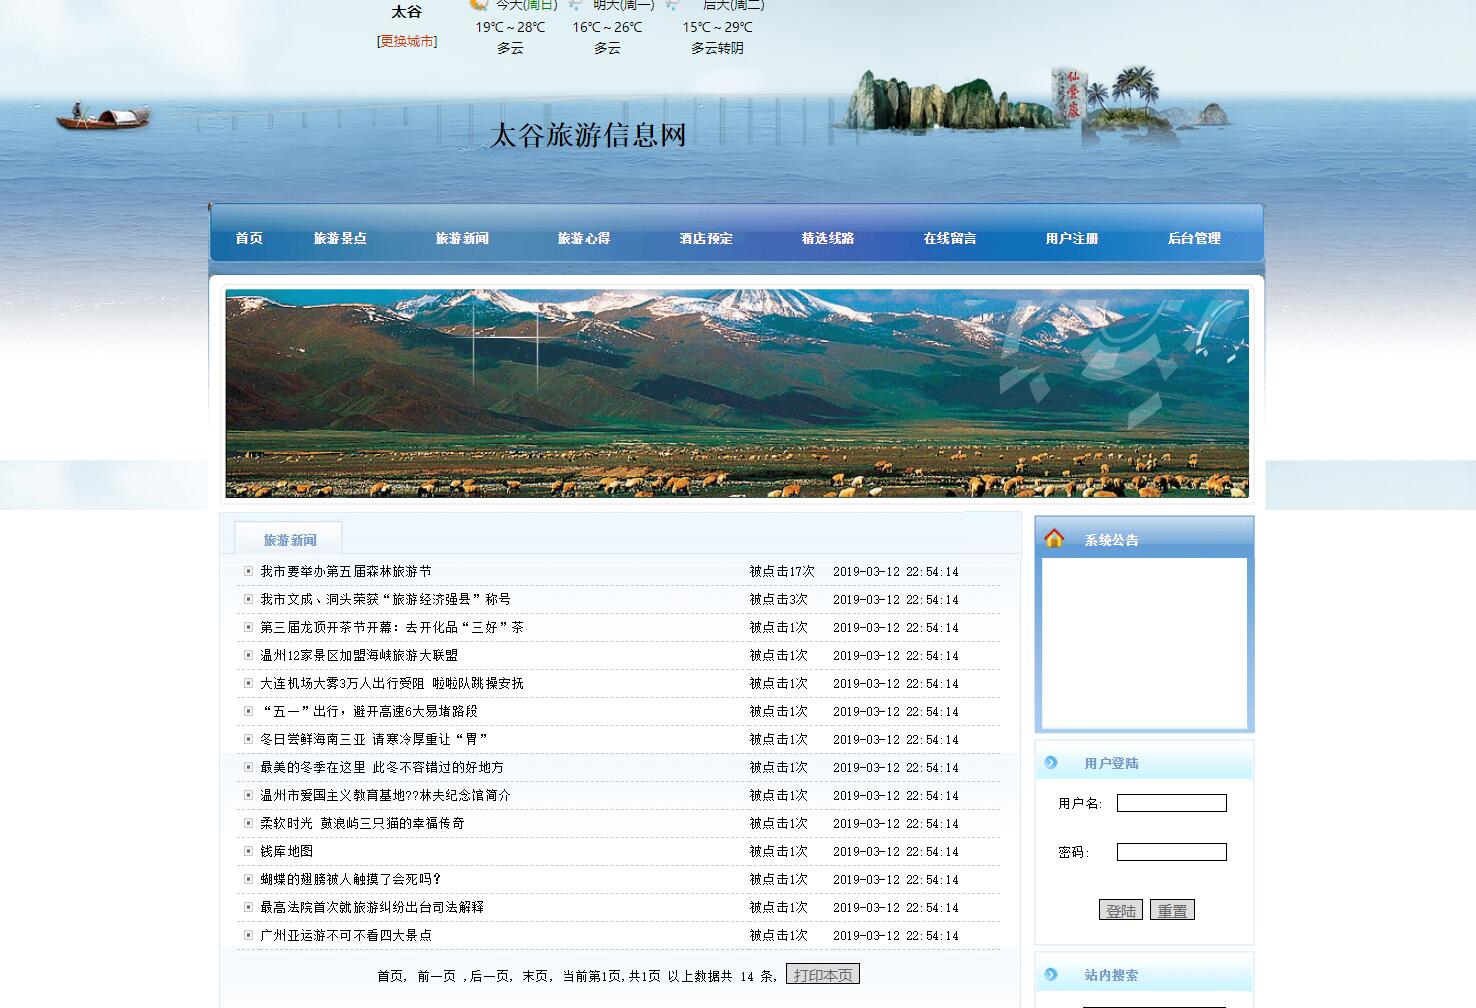Viewport: 1476px width, 1008px height.
Task: Open the 用户注册 navigation menu item
Action: coord(1071,238)
